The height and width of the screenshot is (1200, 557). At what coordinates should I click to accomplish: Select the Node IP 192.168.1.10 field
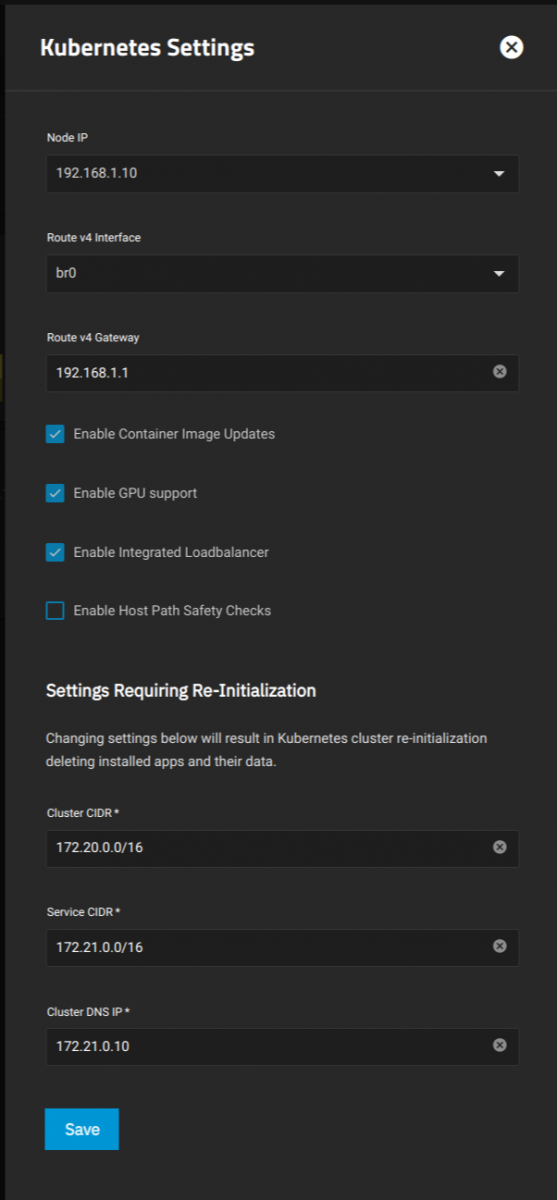(282, 174)
